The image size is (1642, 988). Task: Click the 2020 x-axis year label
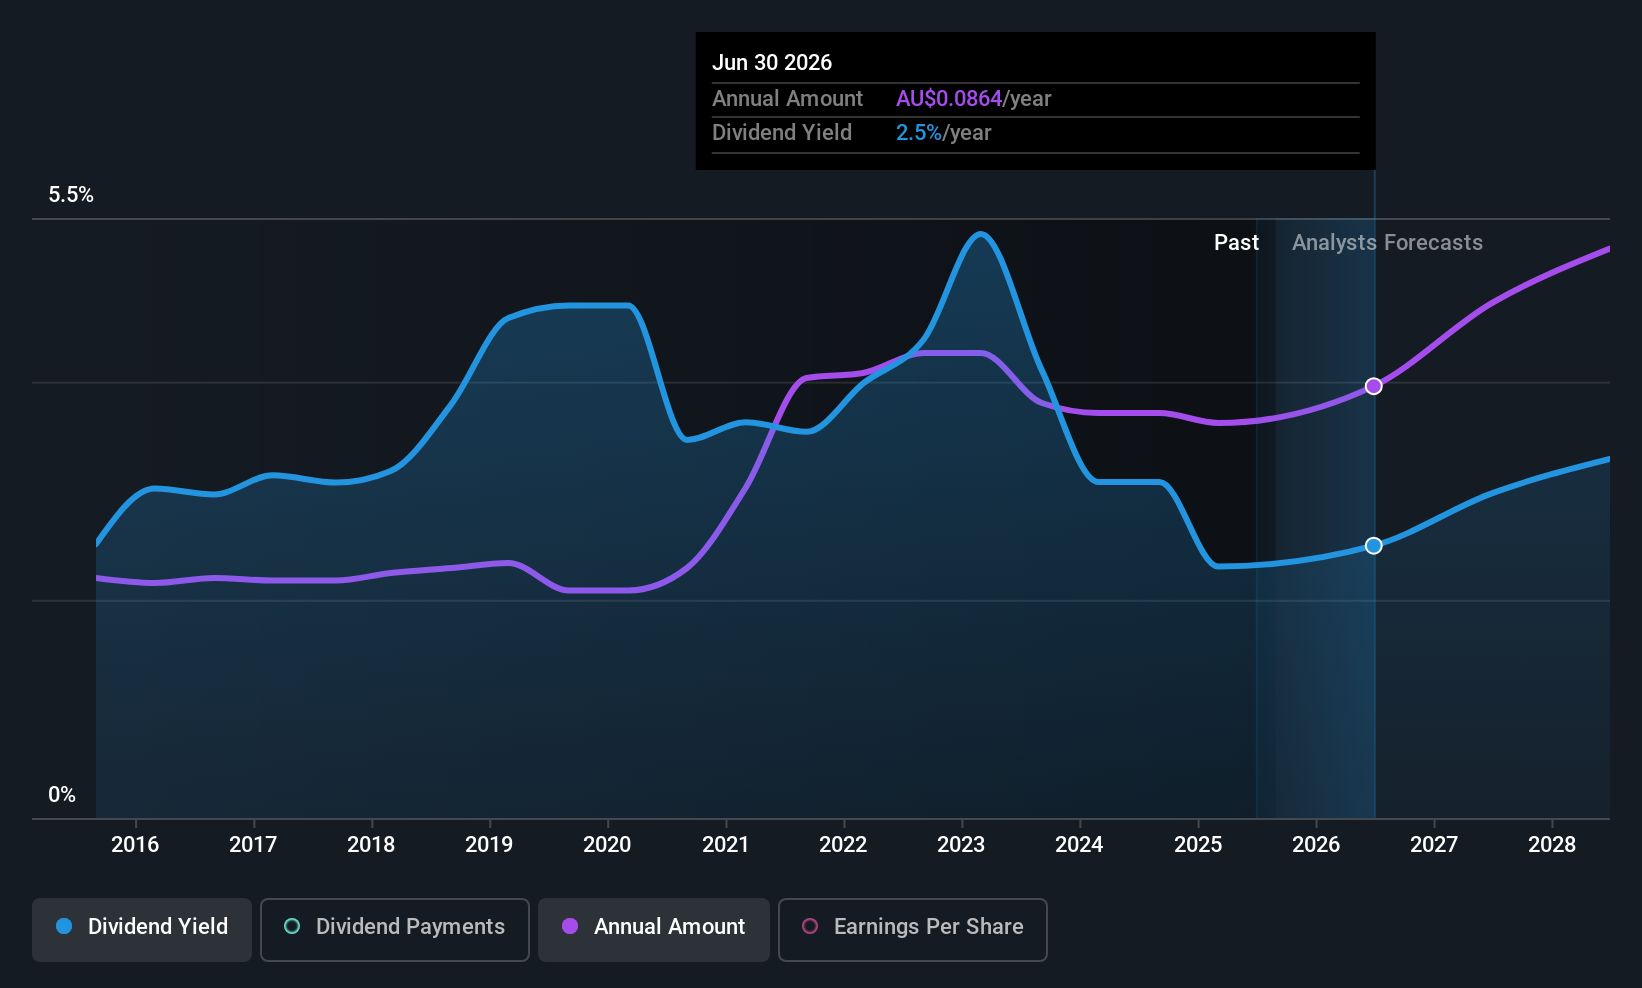[x=607, y=845]
